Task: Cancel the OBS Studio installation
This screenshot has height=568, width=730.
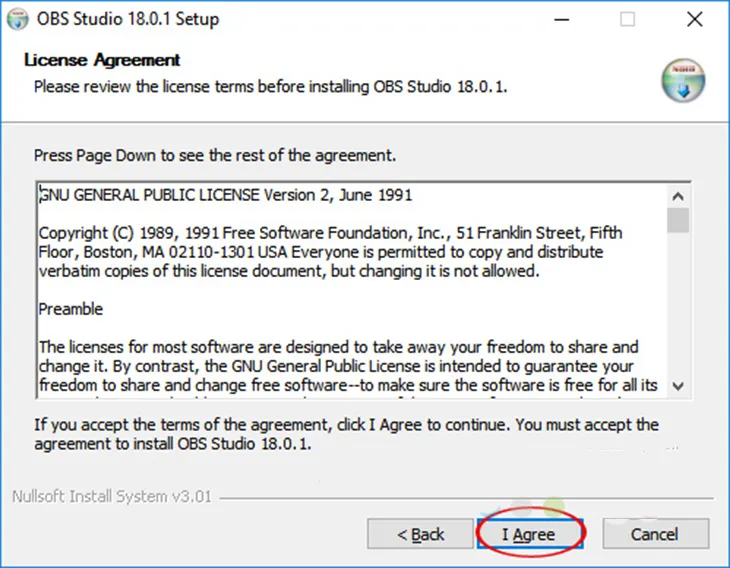Action: point(655,535)
